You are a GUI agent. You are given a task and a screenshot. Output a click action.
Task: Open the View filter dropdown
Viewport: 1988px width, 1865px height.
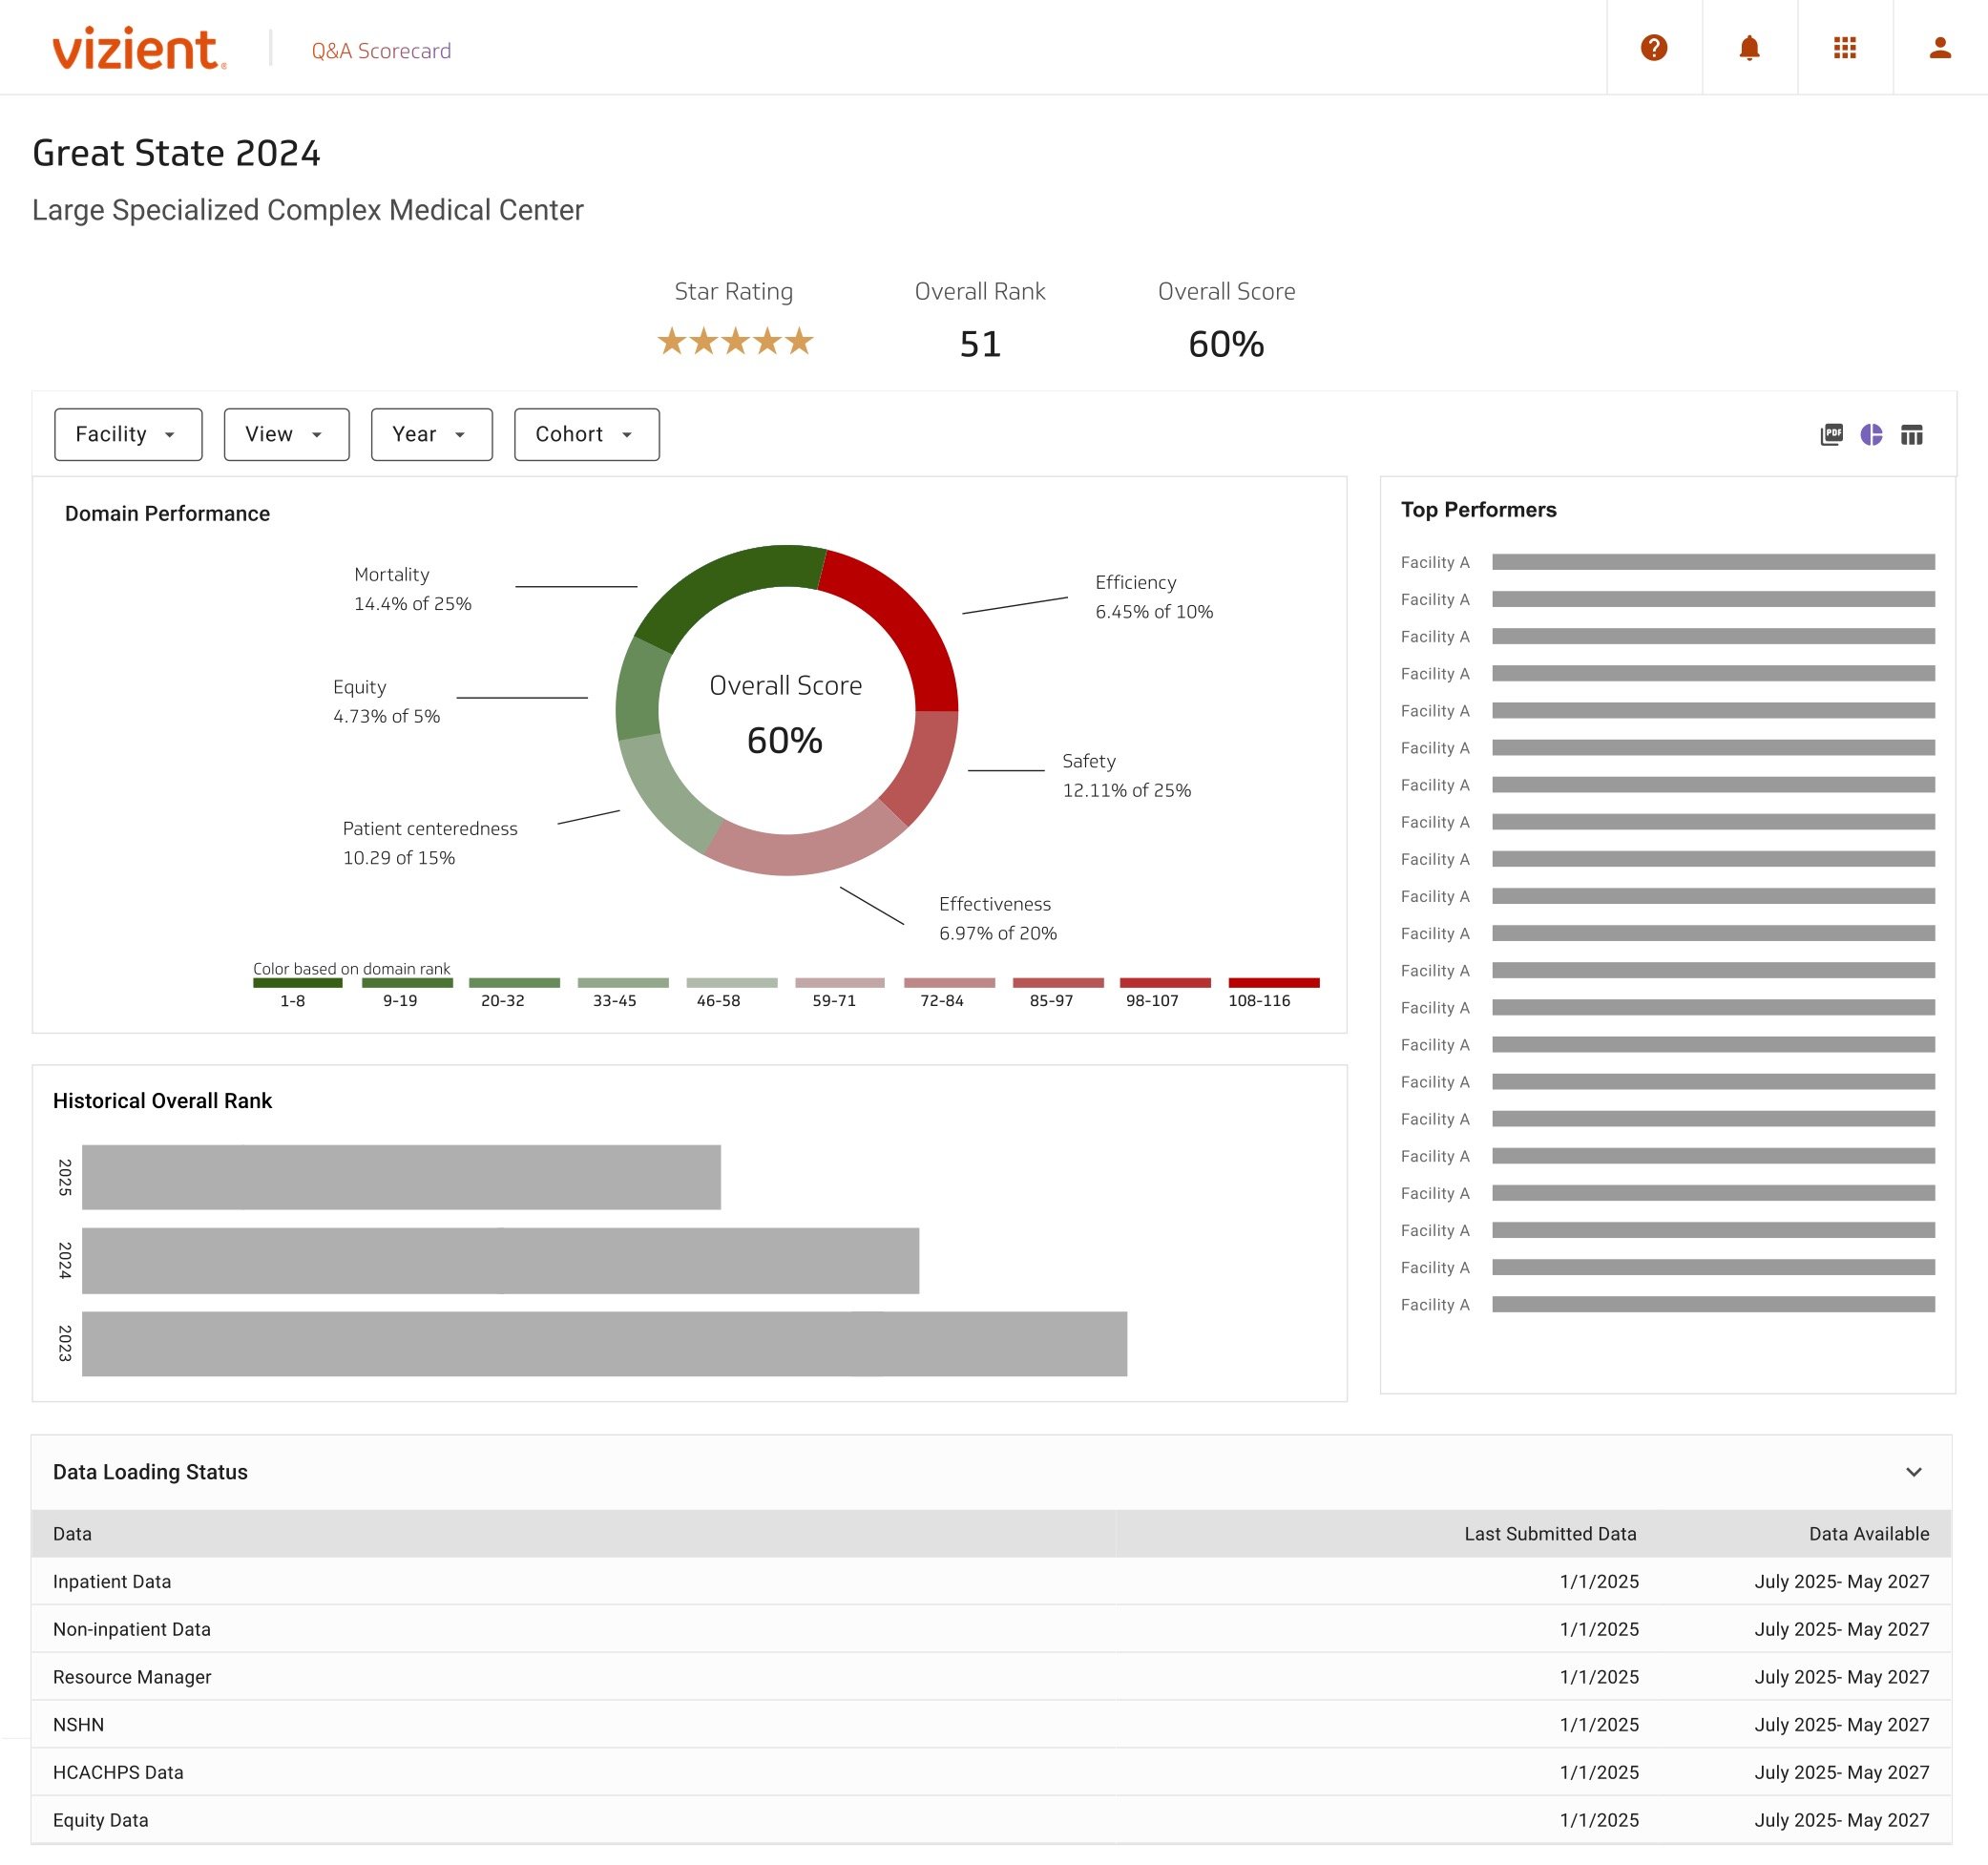[x=285, y=434]
